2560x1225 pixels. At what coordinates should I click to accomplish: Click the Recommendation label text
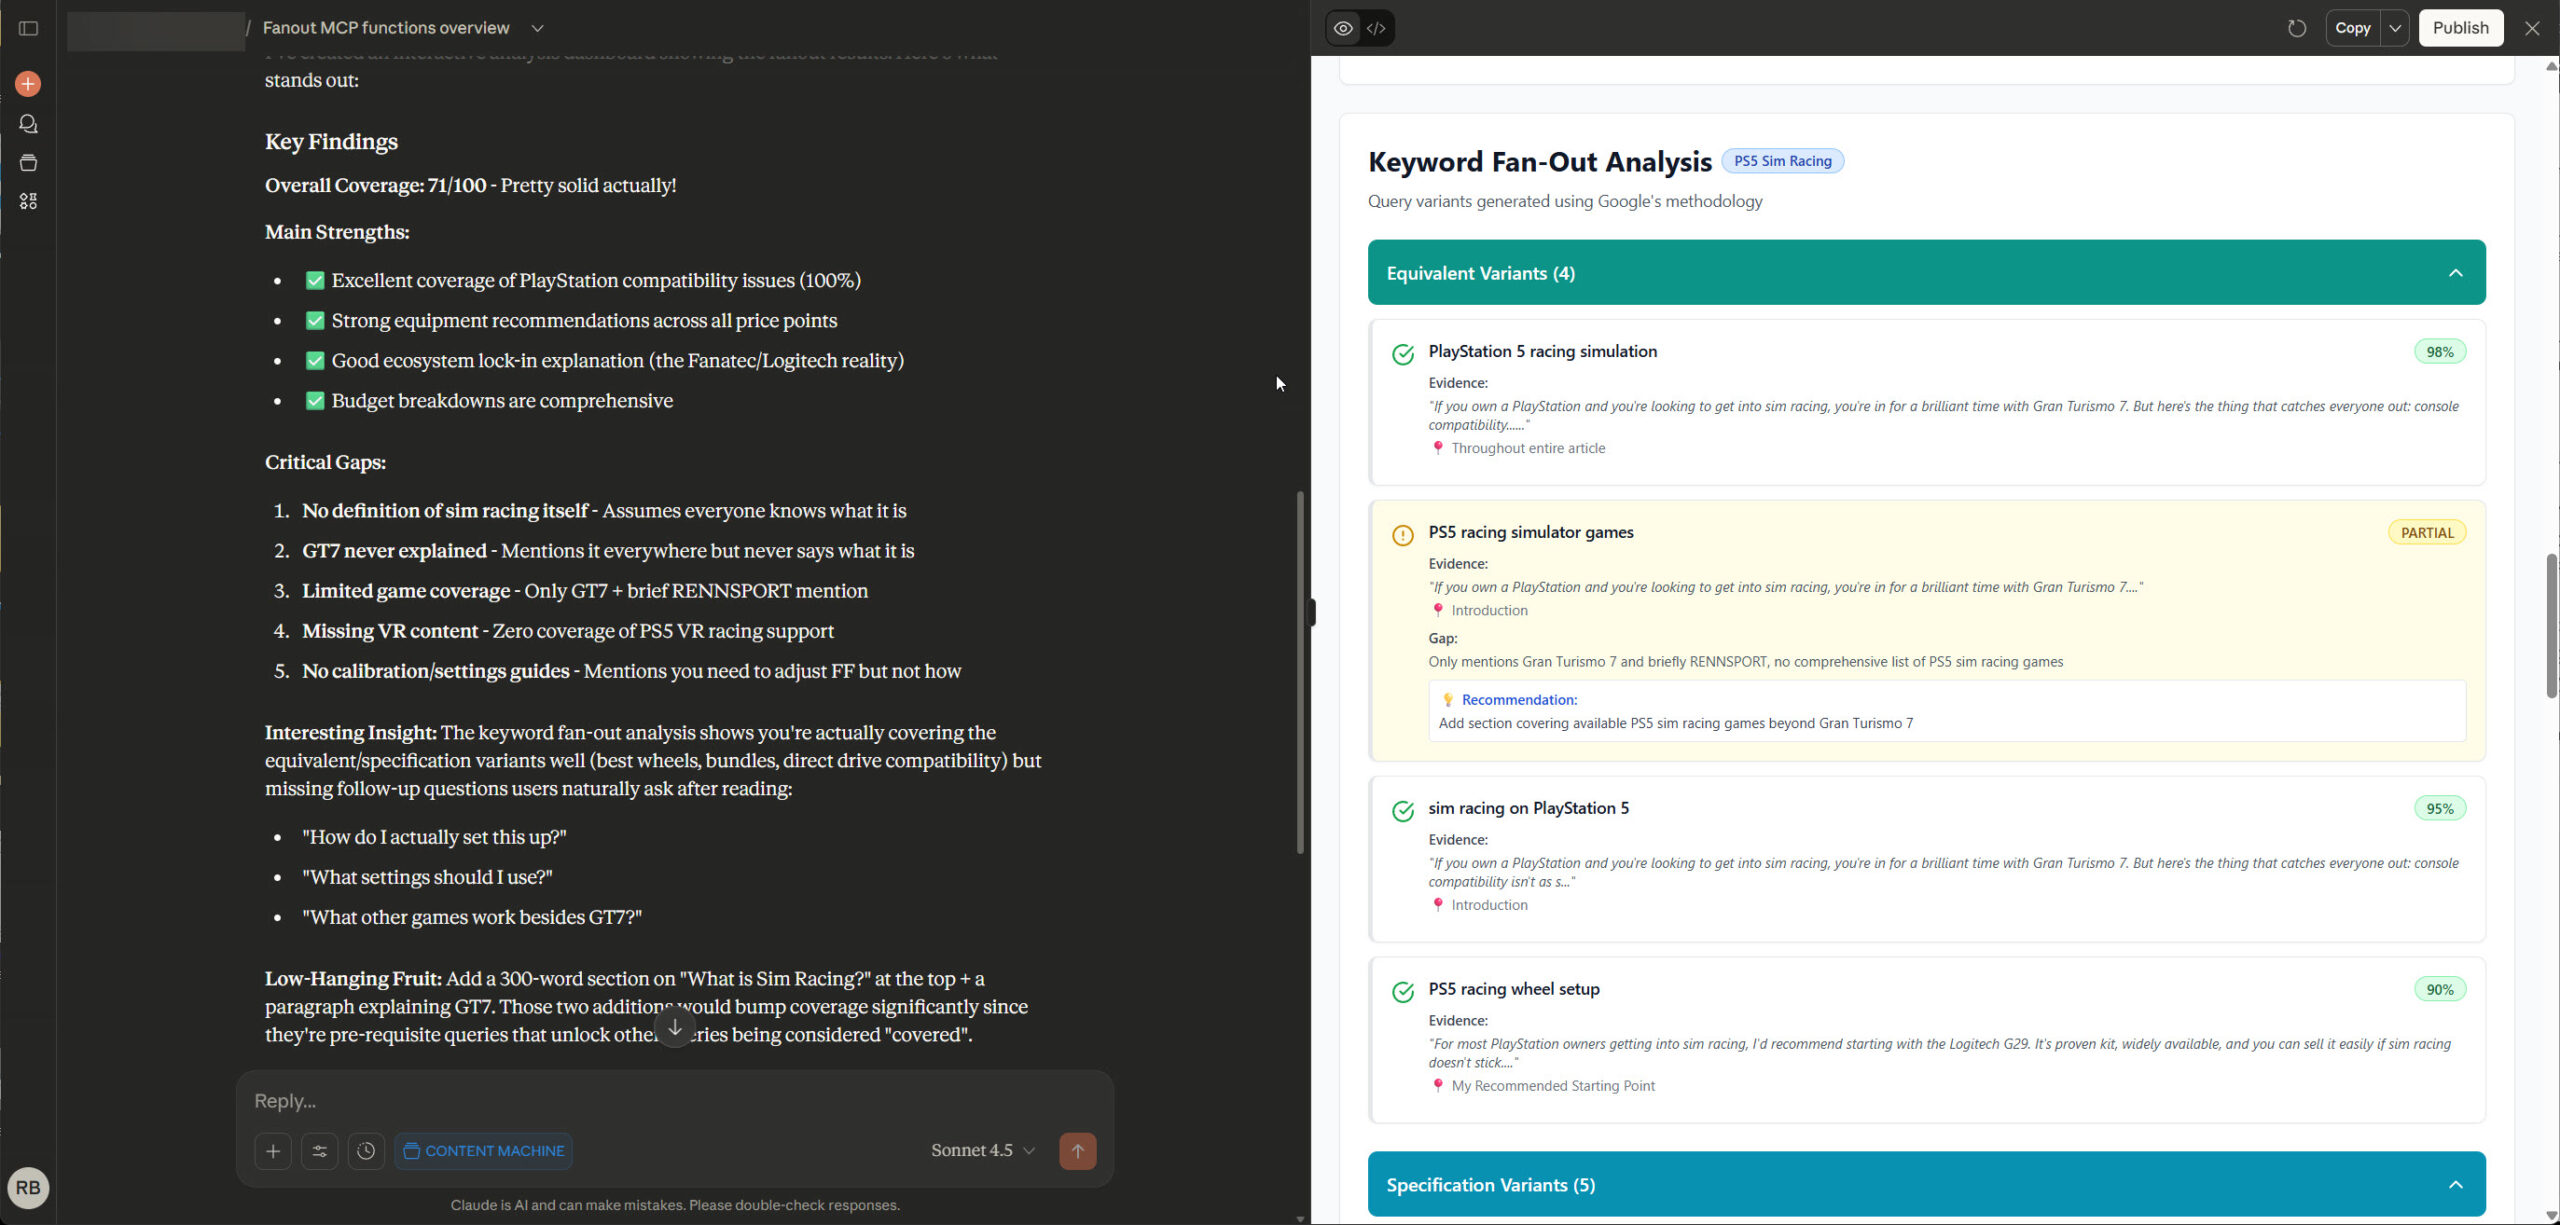coord(1520,700)
